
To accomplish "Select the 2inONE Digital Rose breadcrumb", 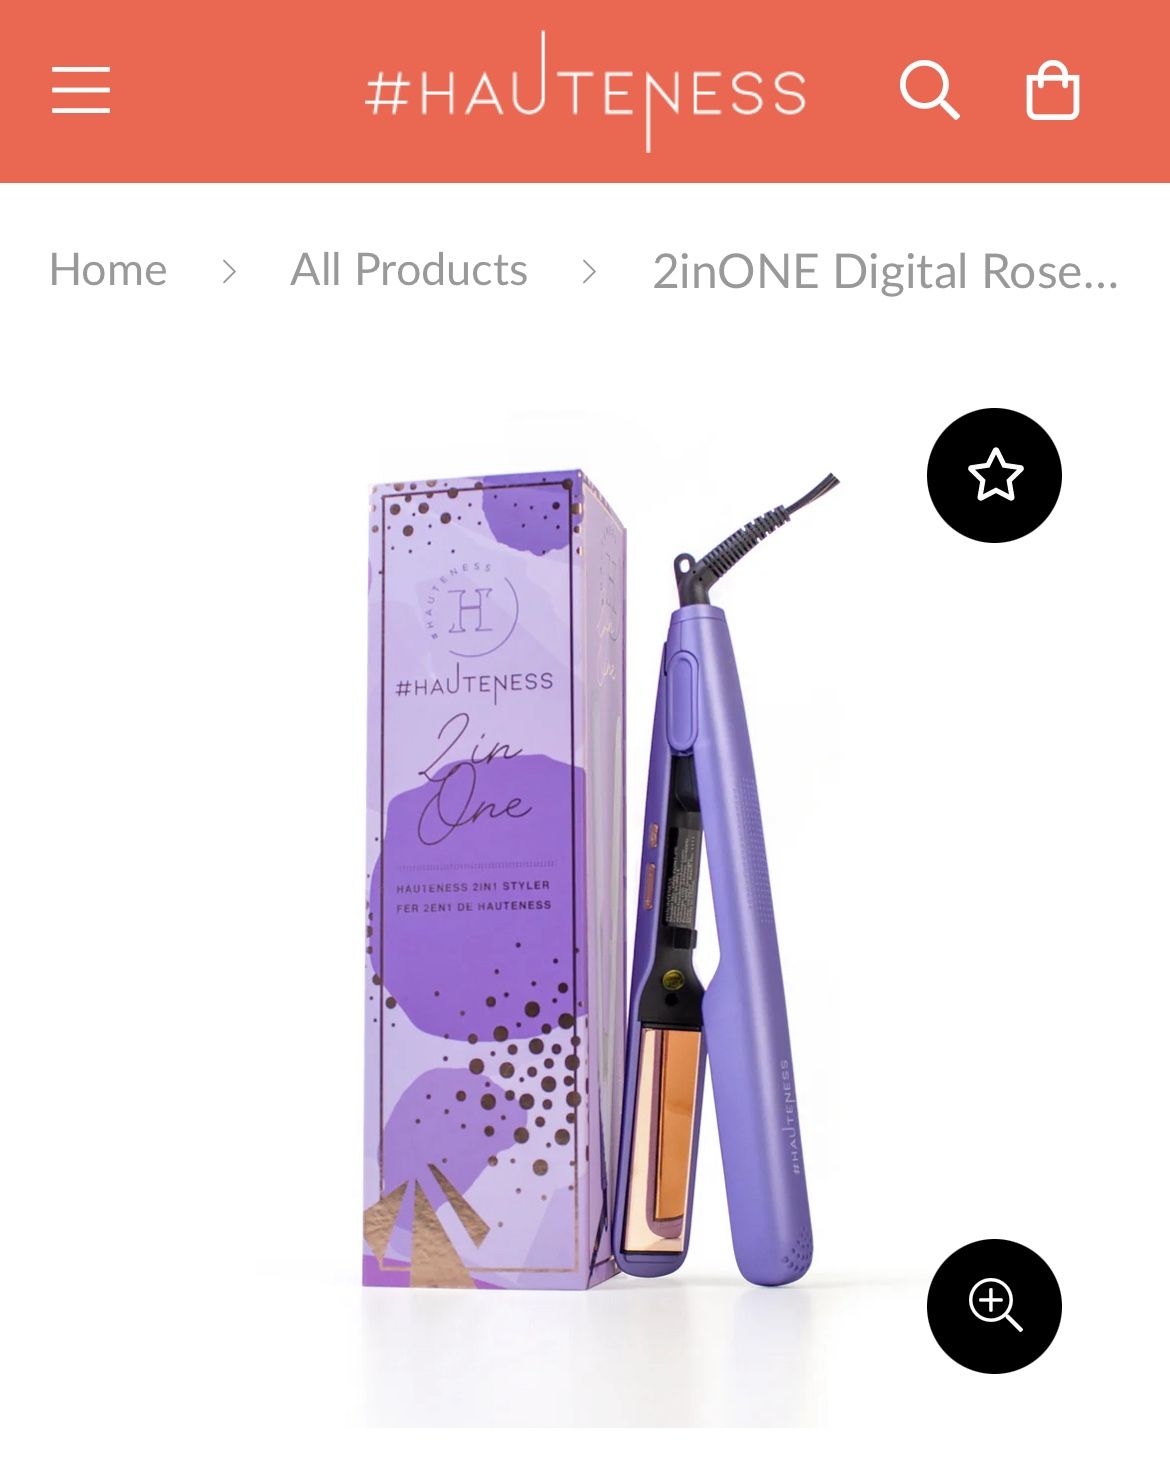I will pyautogui.click(x=885, y=271).
